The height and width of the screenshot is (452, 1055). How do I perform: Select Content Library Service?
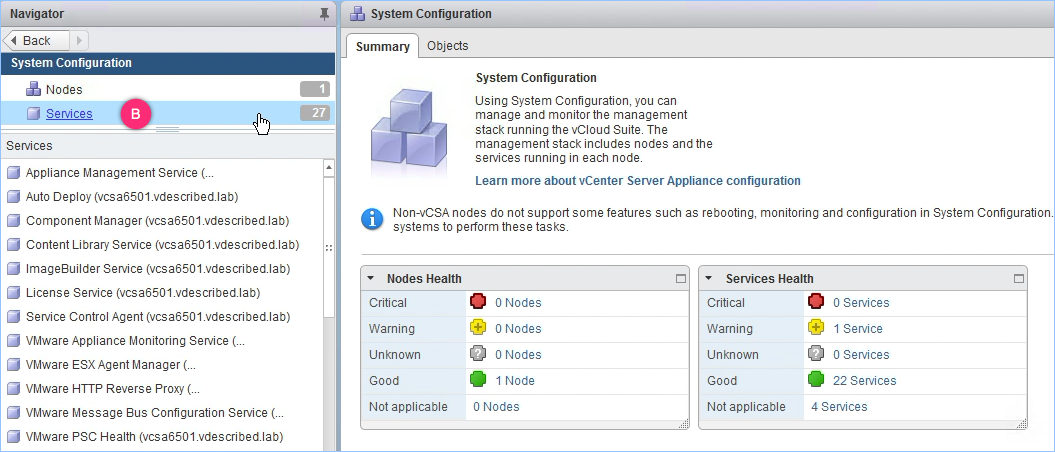tap(162, 245)
